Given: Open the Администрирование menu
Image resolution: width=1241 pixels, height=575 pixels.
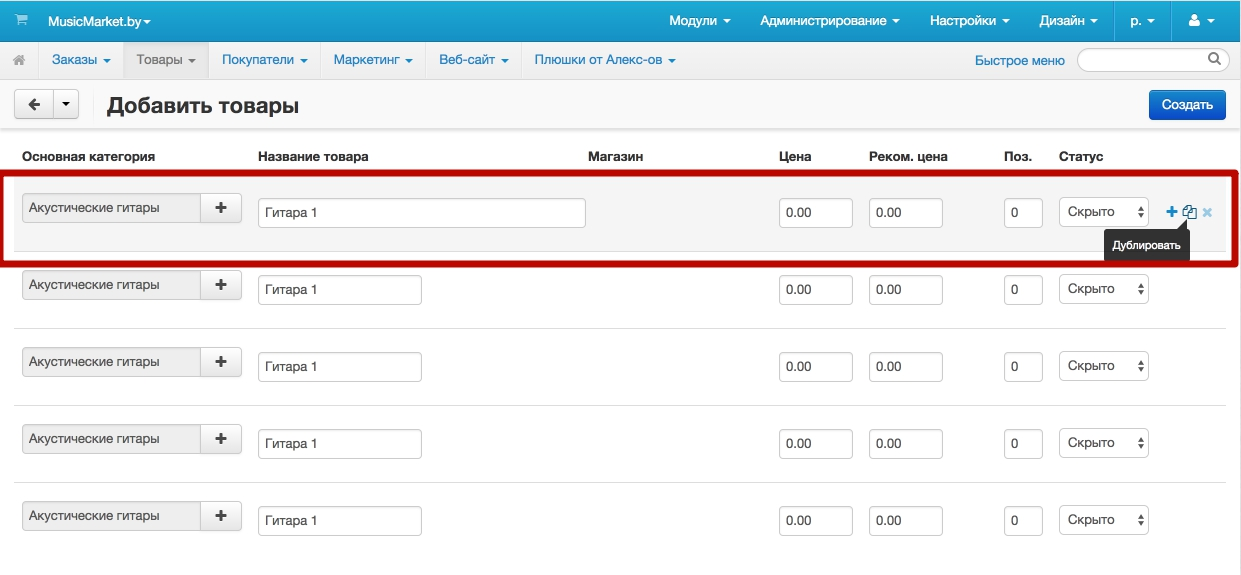Looking at the screenshot, I should (x=830, y=21).
